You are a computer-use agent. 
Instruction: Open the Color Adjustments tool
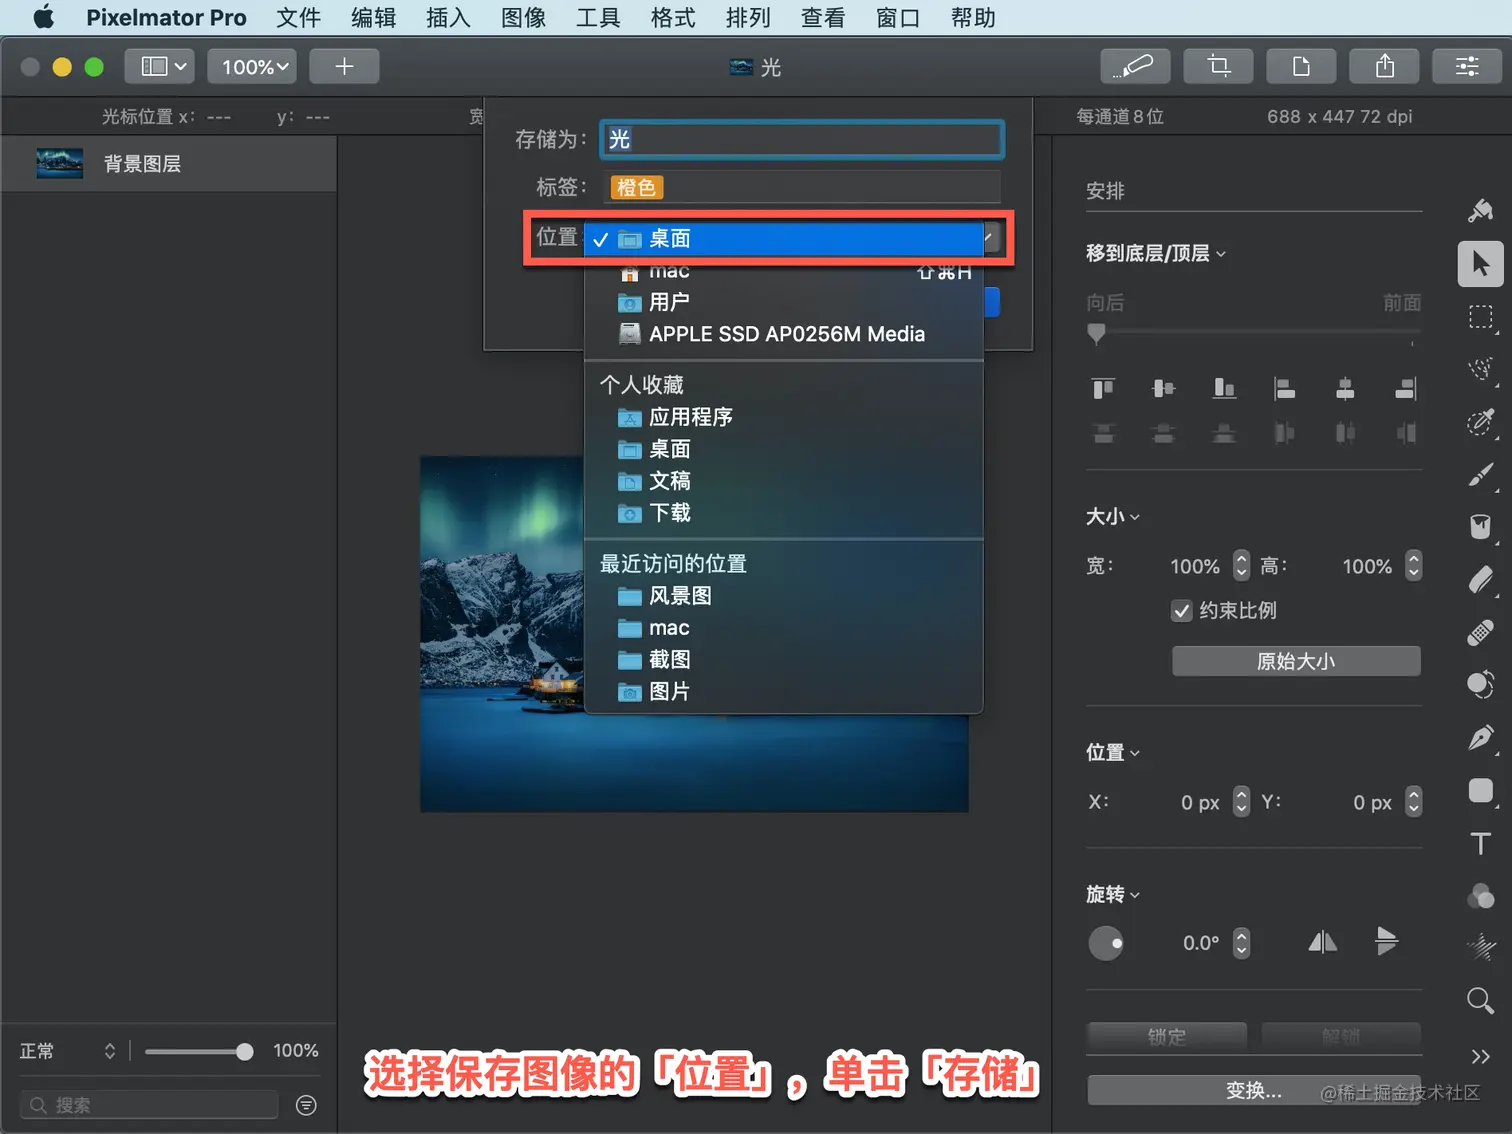tap(1481, 896)
